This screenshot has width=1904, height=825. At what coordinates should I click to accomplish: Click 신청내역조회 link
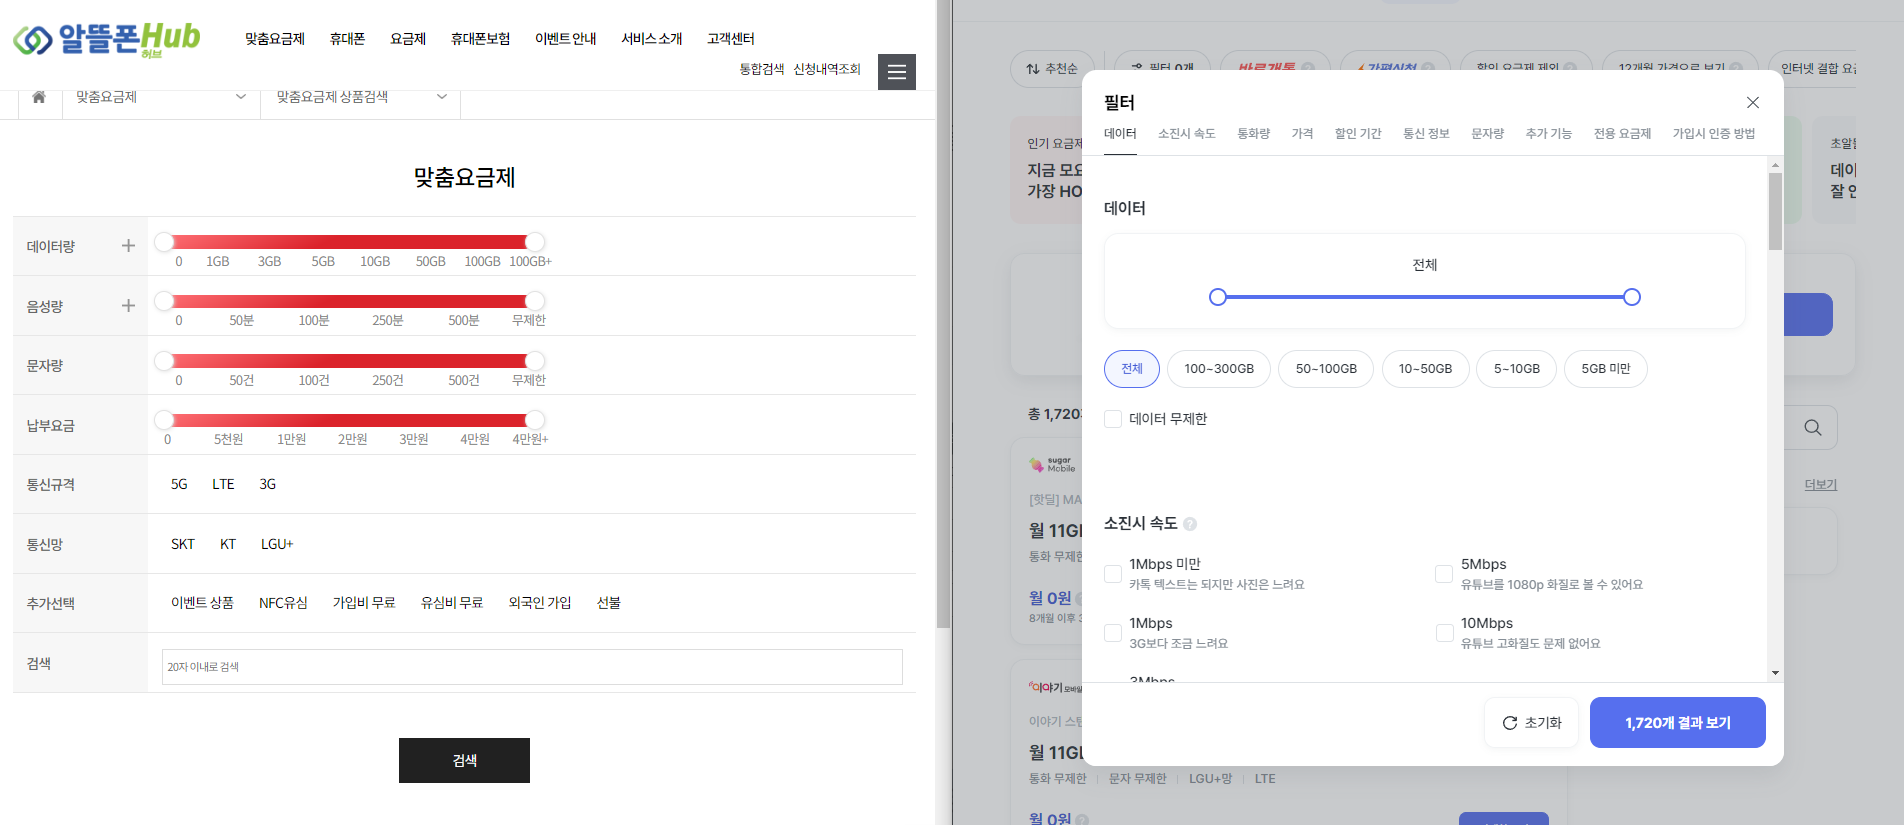(827, 69)
